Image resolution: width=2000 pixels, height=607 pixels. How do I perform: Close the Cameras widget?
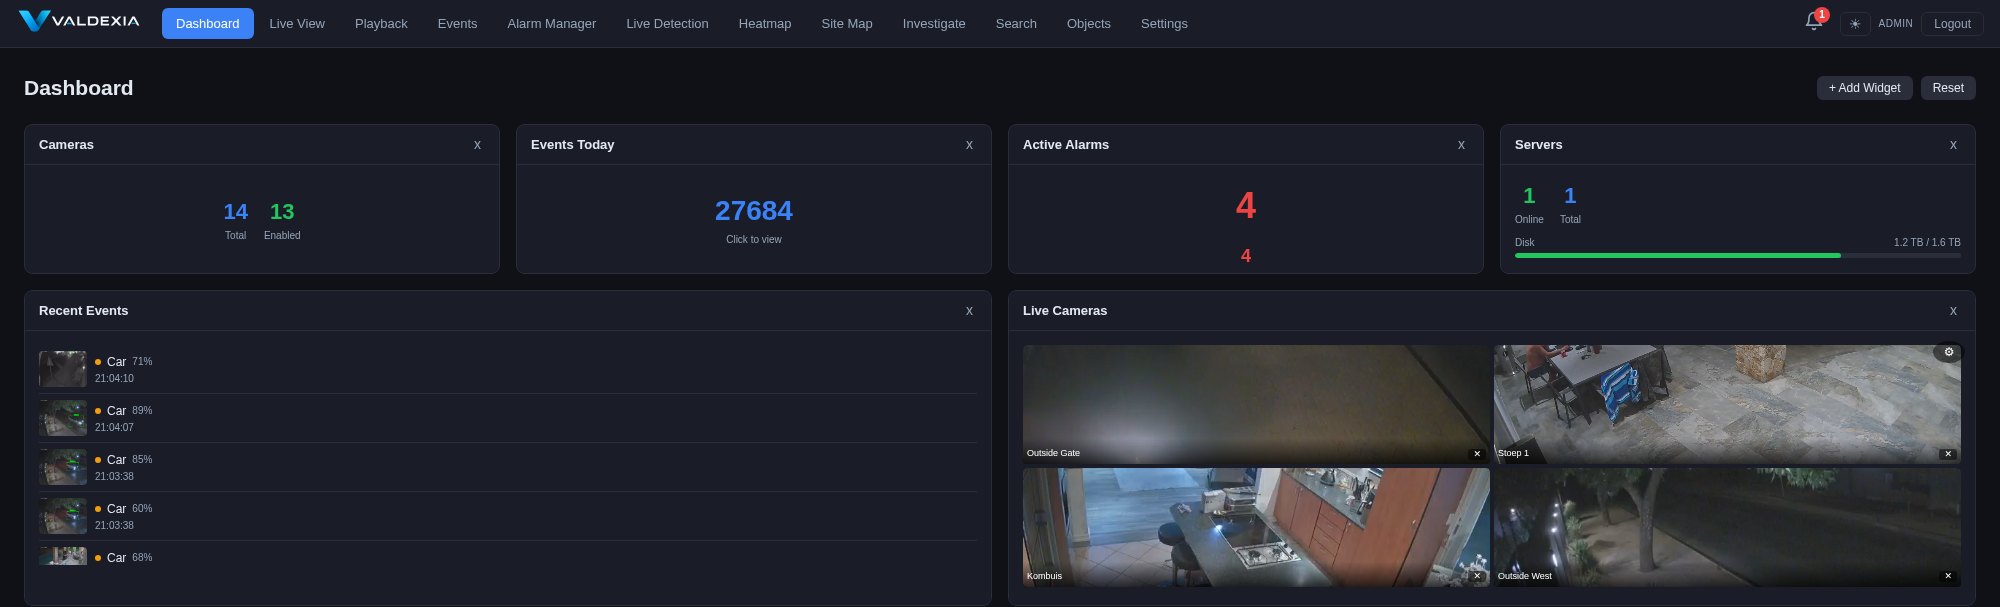[477, 145]
